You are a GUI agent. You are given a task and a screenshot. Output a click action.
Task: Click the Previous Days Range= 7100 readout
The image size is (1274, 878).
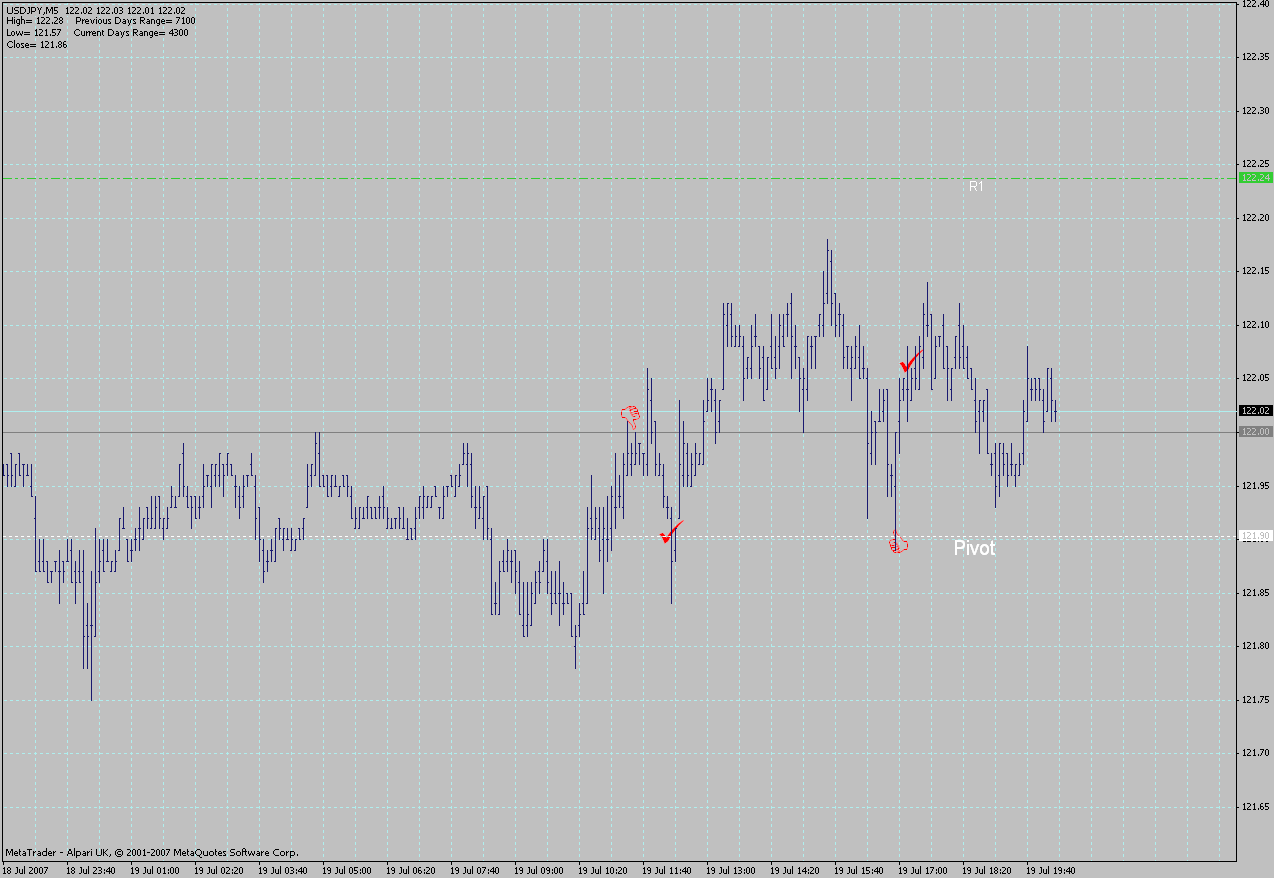135,21
